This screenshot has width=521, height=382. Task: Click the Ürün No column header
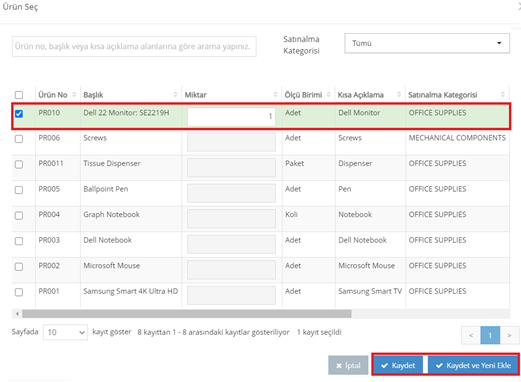[x=53, y=95]
